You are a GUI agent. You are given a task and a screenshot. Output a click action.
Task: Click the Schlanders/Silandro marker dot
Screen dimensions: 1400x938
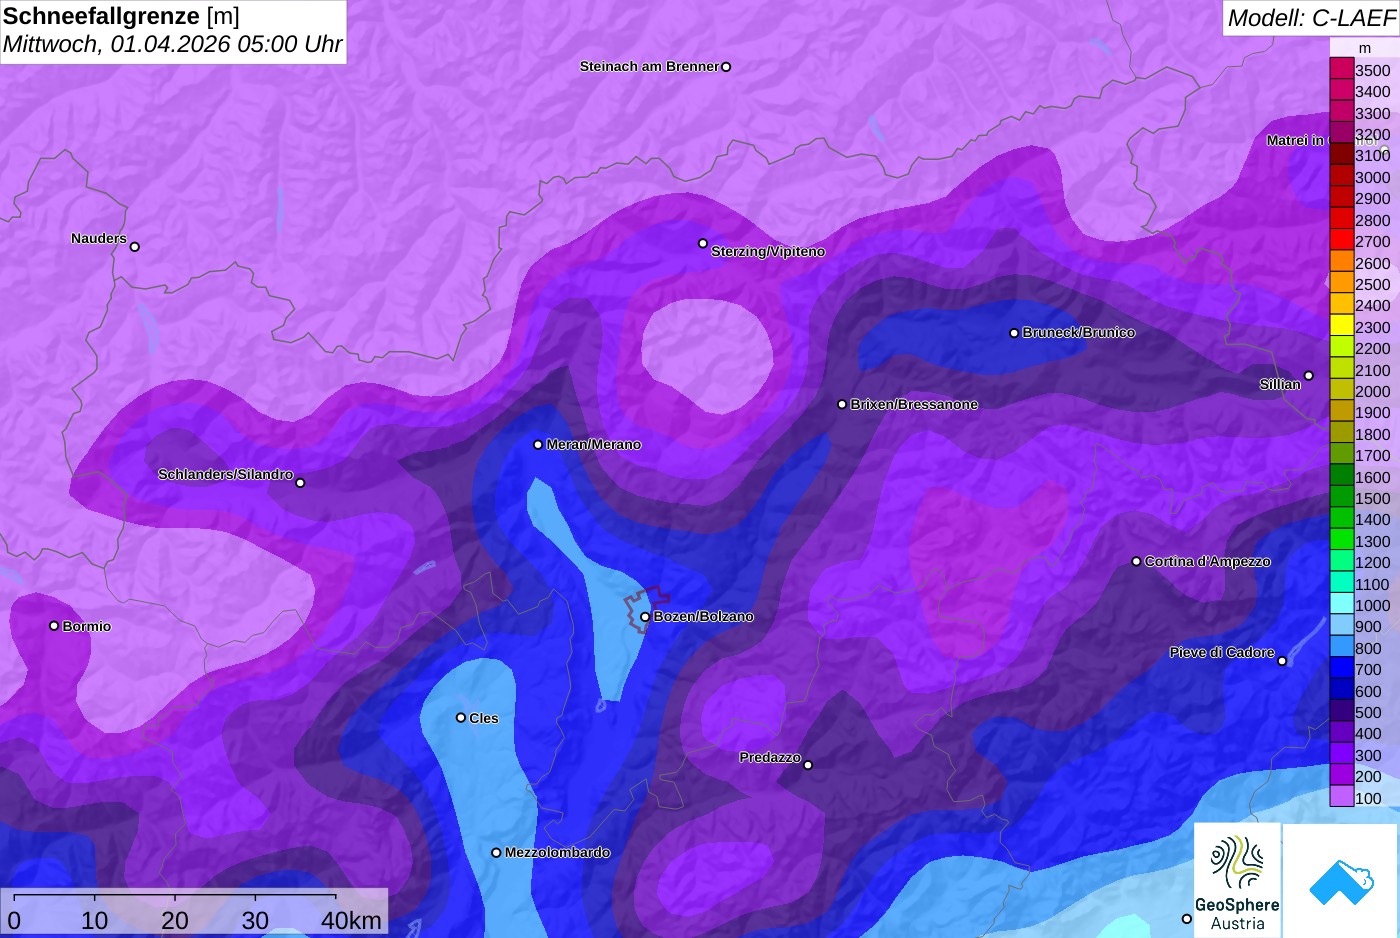click(300, 483)
